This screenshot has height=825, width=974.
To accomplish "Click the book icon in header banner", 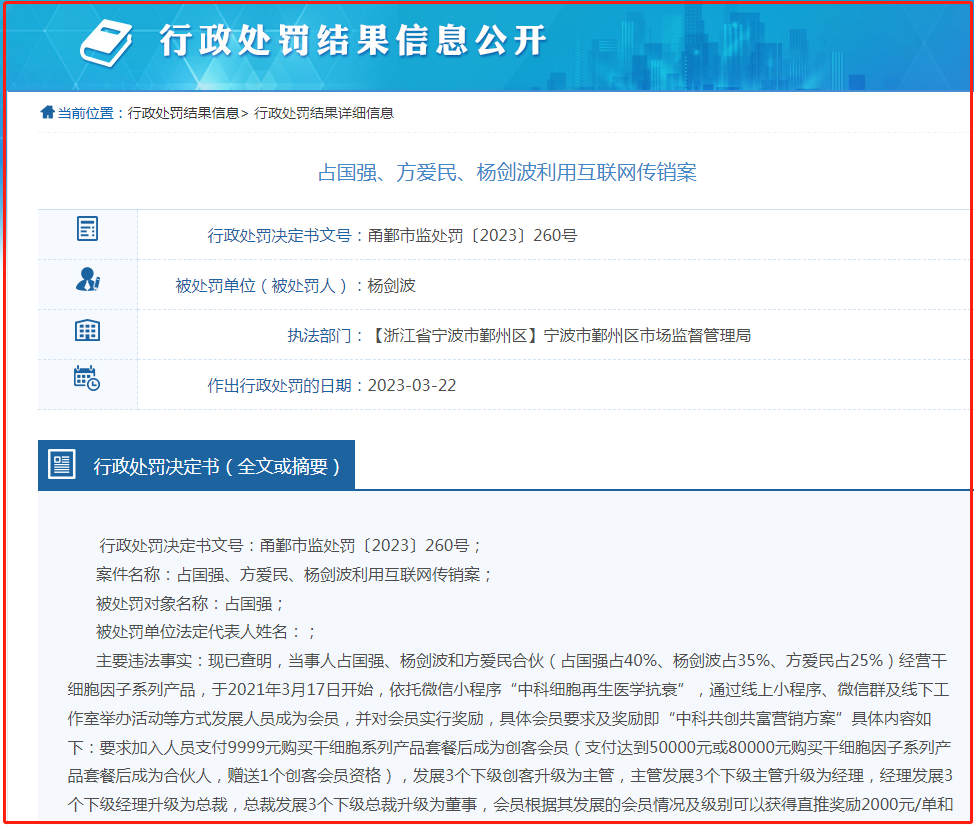I will (106, 42).
